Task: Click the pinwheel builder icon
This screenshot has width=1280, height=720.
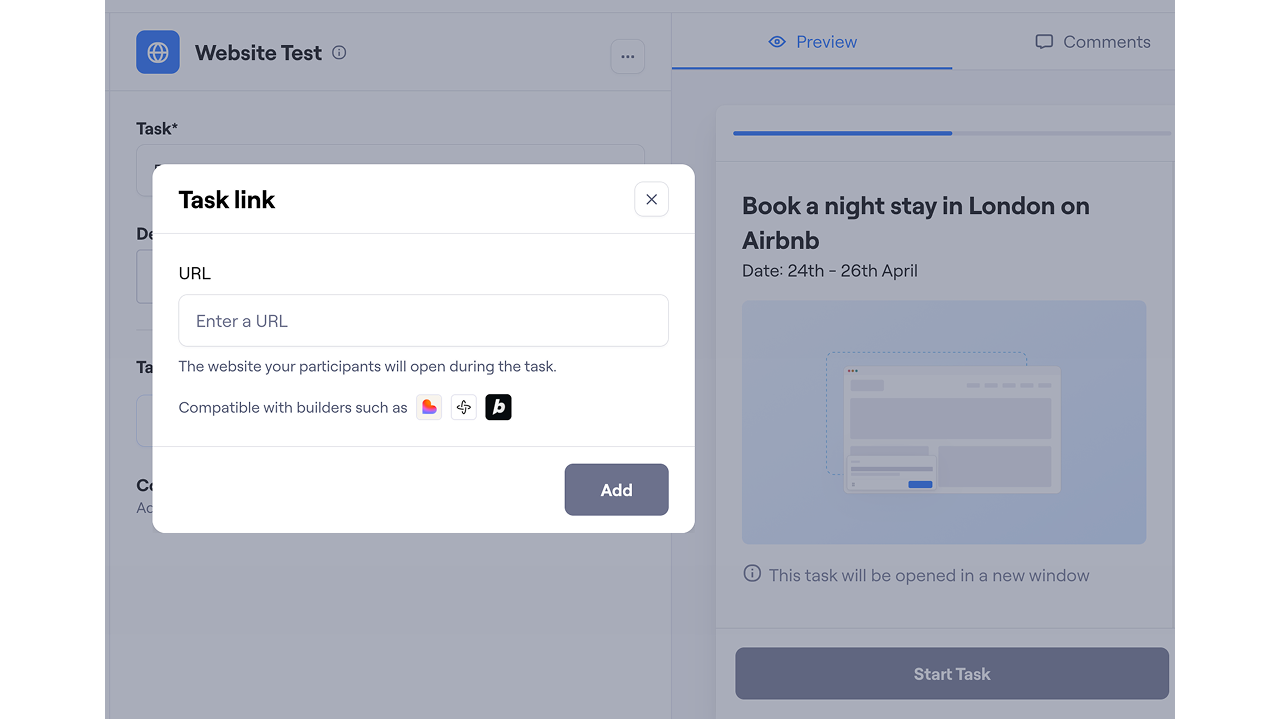Action: click(463, 407)
